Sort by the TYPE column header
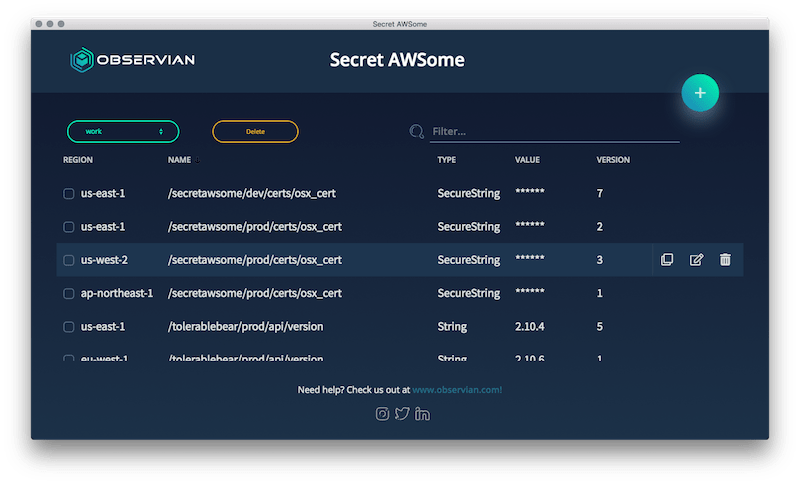The width and height of the screenshot is (800, 484). (446, 160)
